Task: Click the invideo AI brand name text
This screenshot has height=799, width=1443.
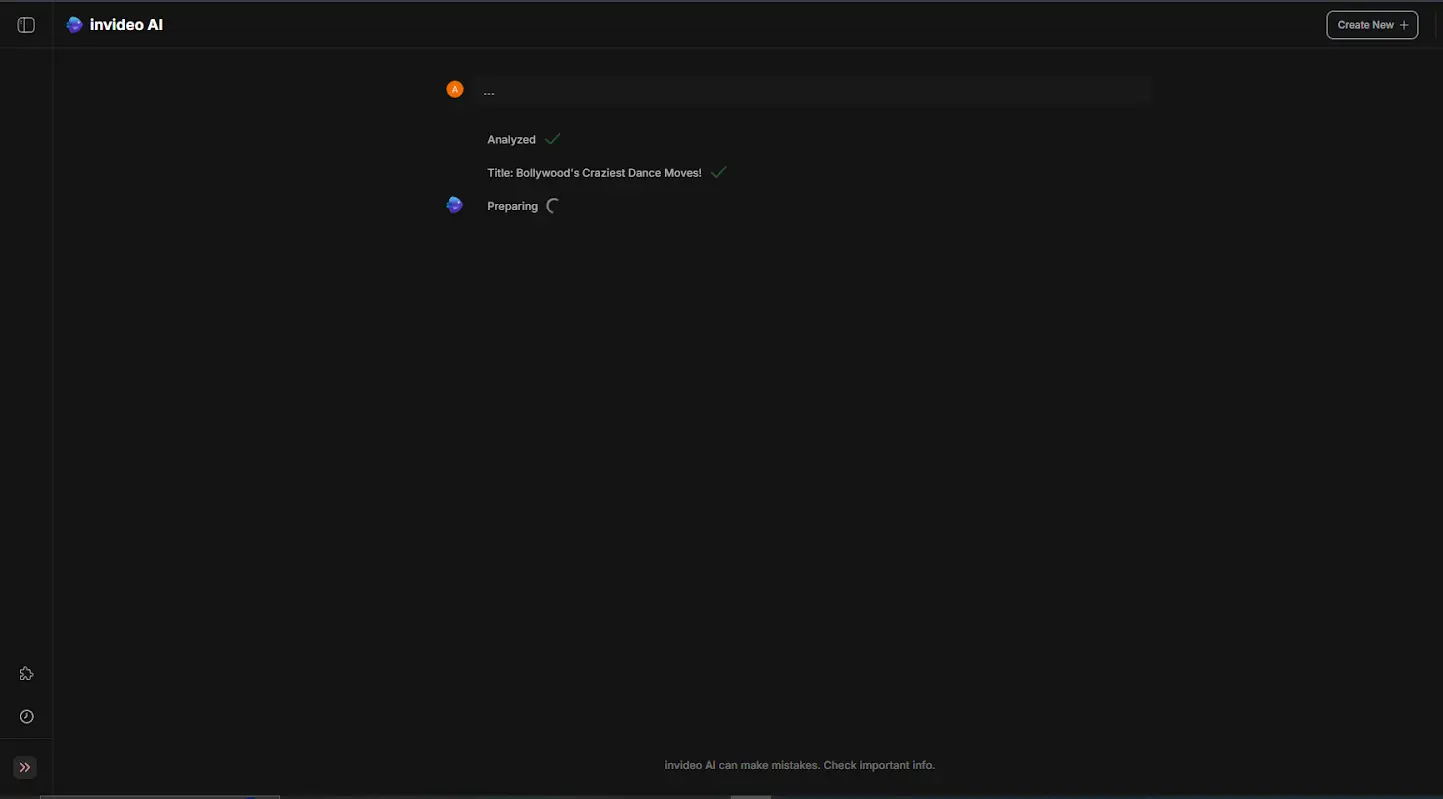Action: point(126,25)
